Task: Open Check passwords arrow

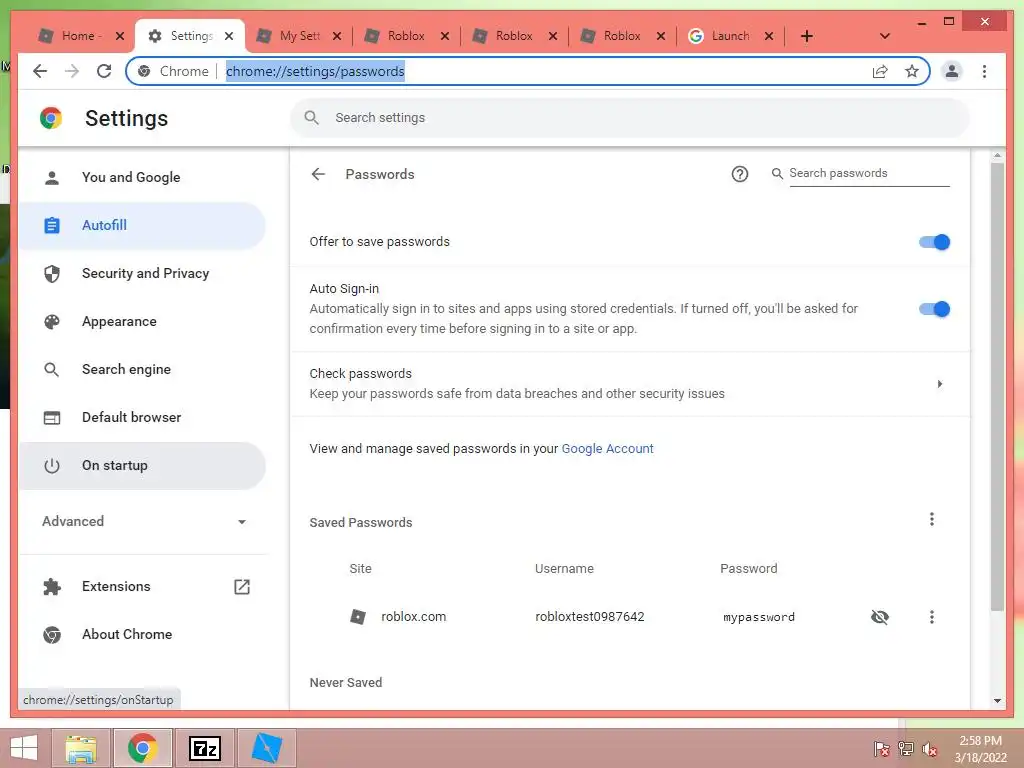Action: (x=939, y=384)
